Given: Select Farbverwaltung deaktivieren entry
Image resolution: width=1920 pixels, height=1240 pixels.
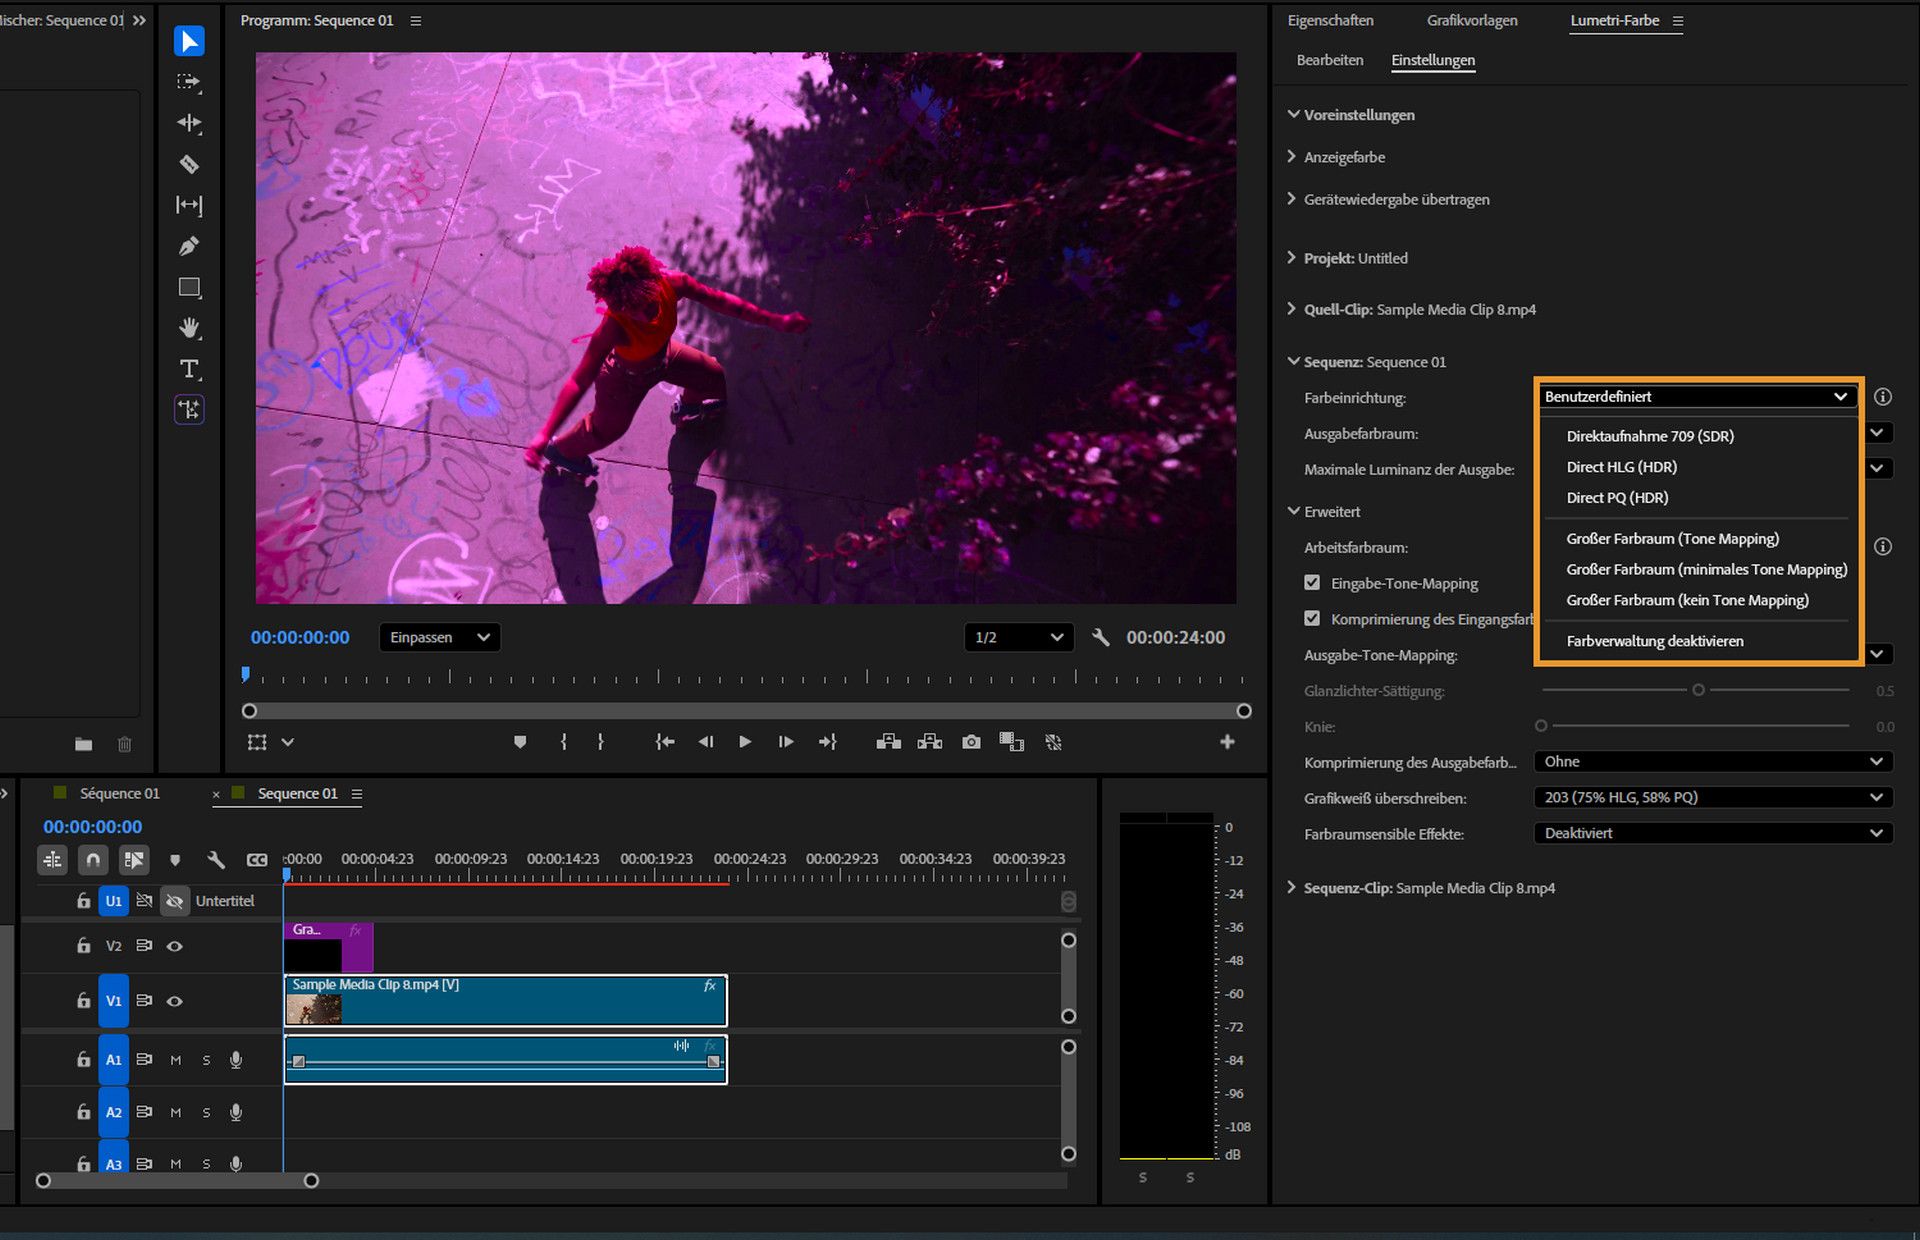Looking at the screenshot, I should point(1654,641).
